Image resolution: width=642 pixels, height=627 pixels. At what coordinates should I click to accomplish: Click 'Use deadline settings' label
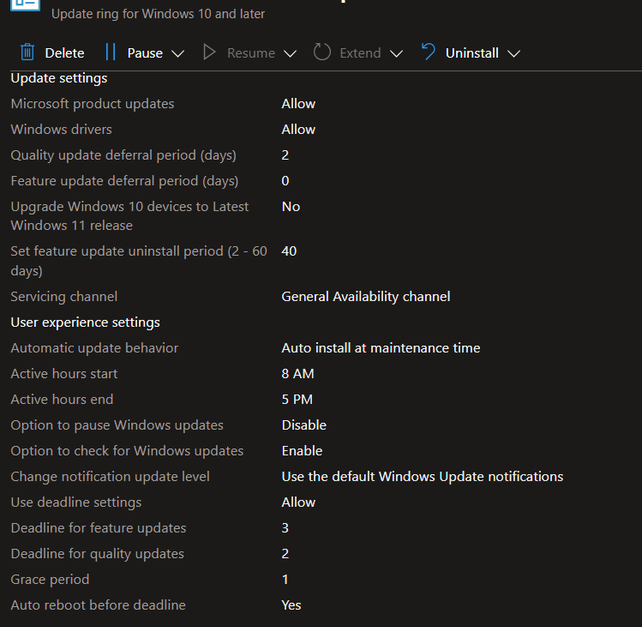coord(76,503)
